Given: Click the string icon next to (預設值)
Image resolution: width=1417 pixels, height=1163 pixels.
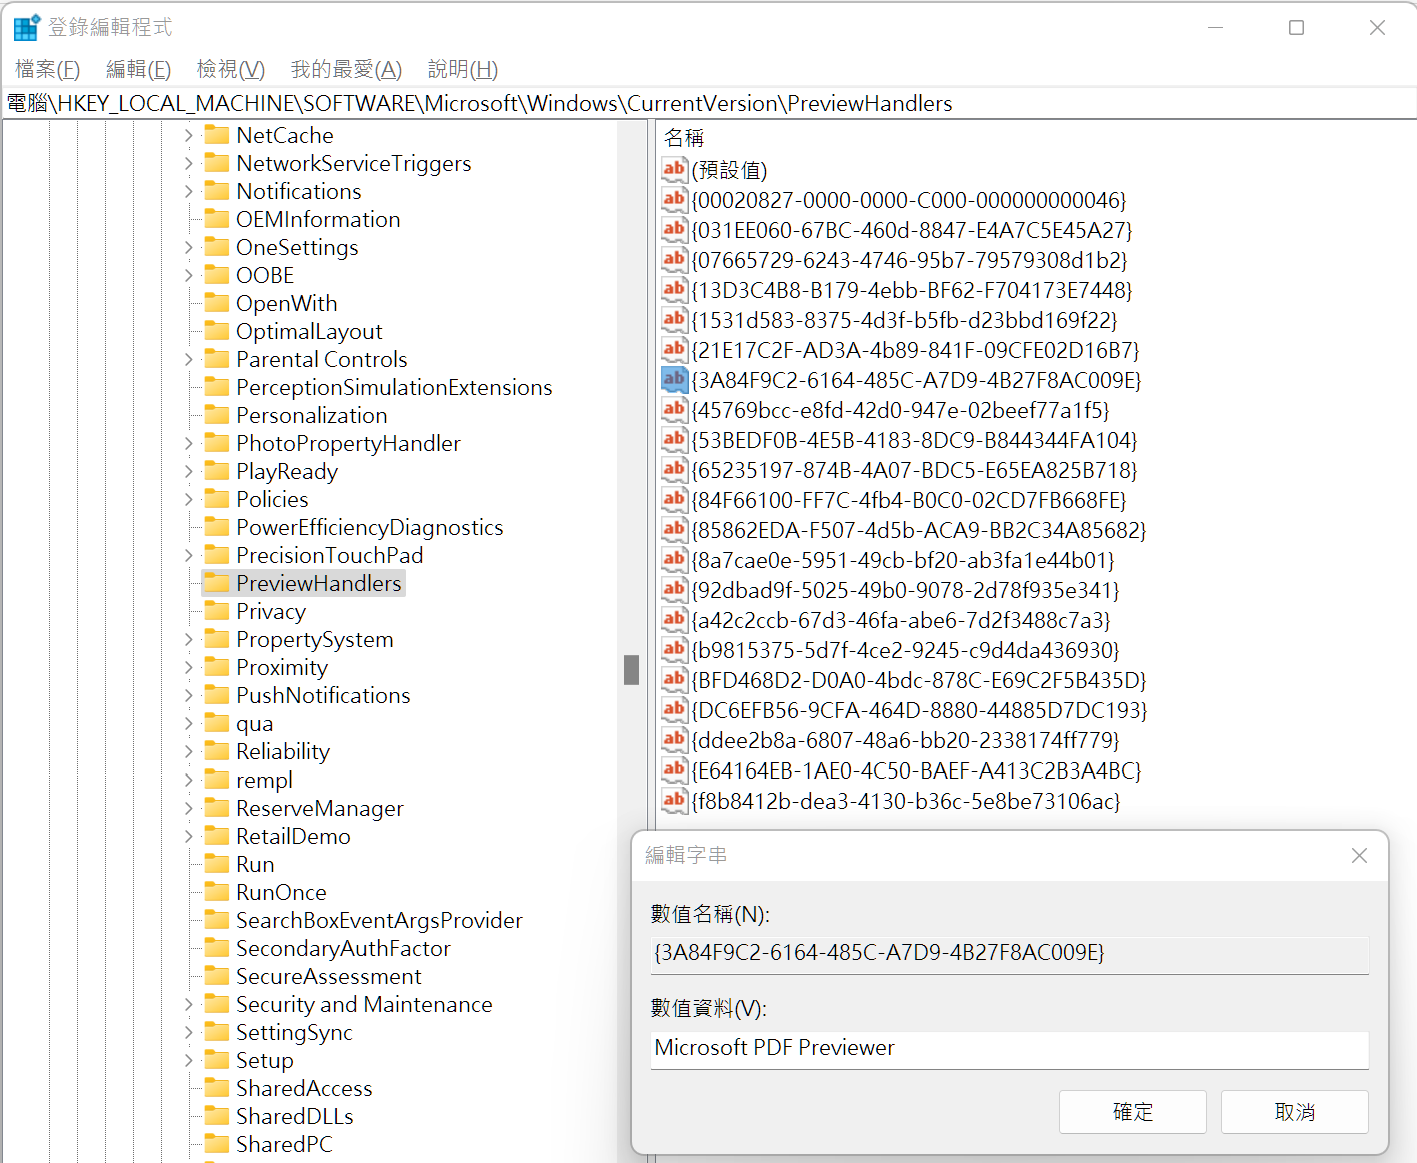Looking at the screenshot, I should click(x=674, y=169).
